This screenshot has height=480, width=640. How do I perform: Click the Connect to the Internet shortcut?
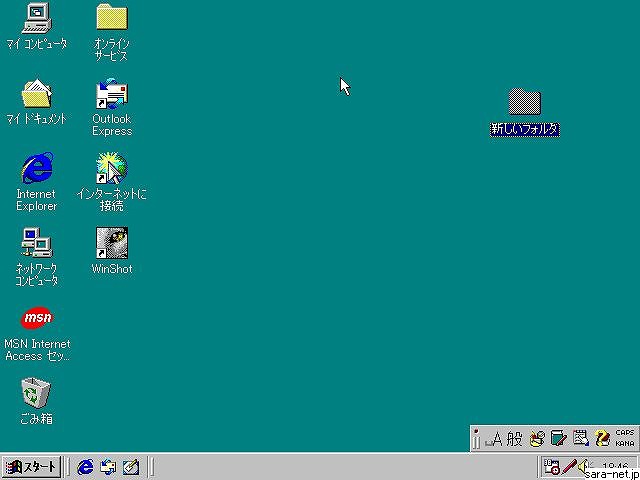[x=111, y=168]
